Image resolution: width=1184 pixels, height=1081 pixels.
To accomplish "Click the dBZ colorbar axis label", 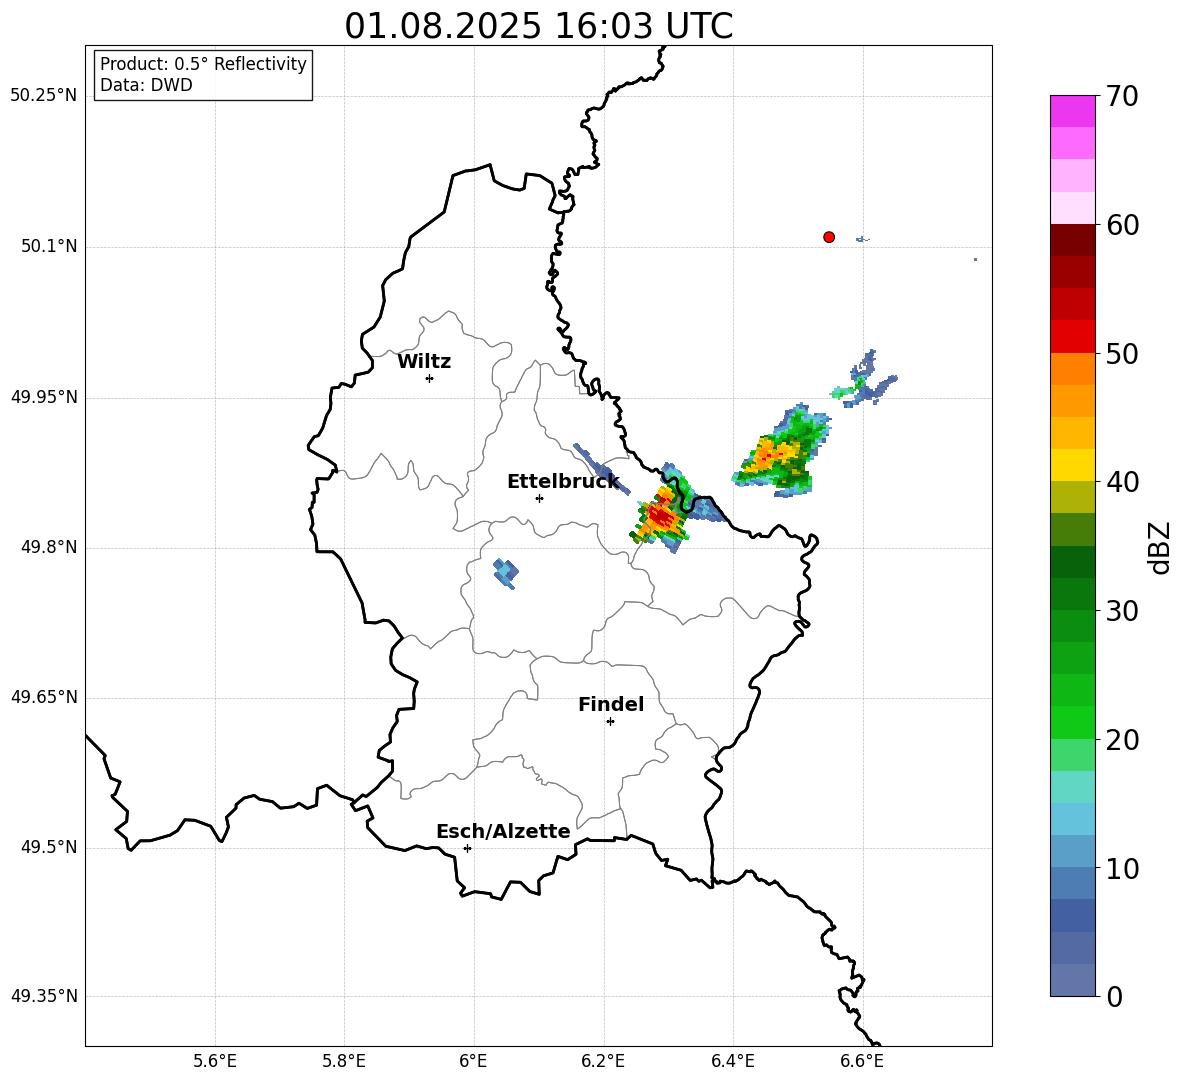I will 1161,547.
